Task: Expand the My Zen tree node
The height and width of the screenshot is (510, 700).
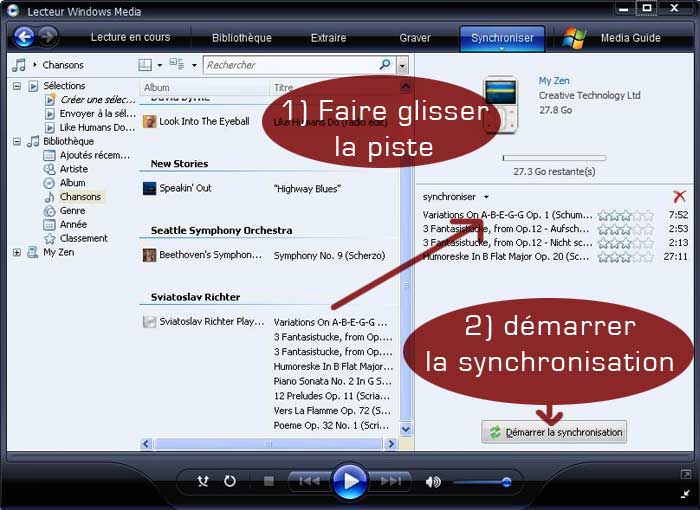Action: click(17, 253)
